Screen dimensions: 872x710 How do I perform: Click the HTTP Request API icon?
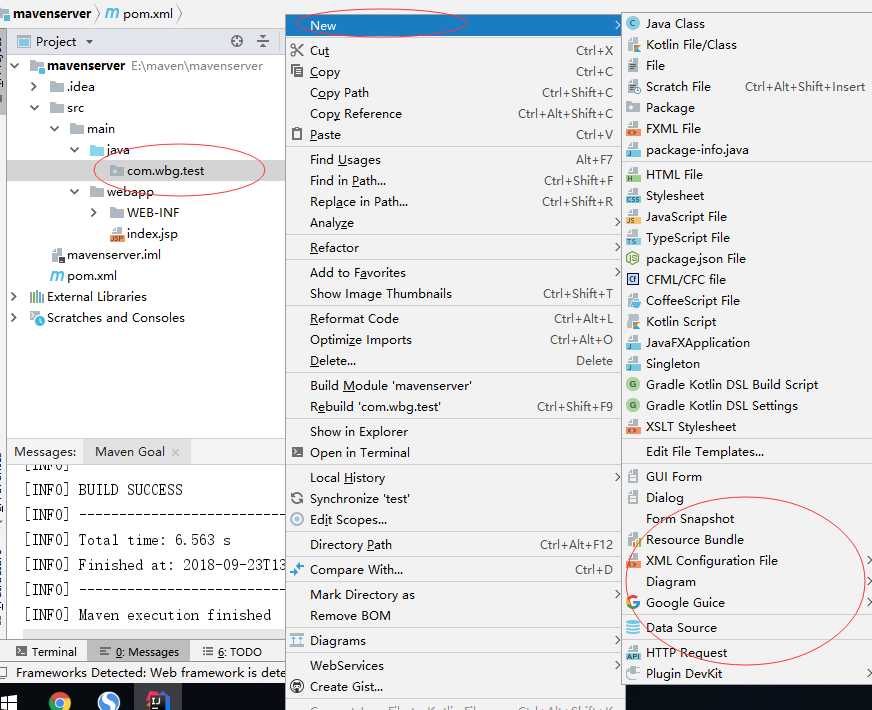pos(633,653)
